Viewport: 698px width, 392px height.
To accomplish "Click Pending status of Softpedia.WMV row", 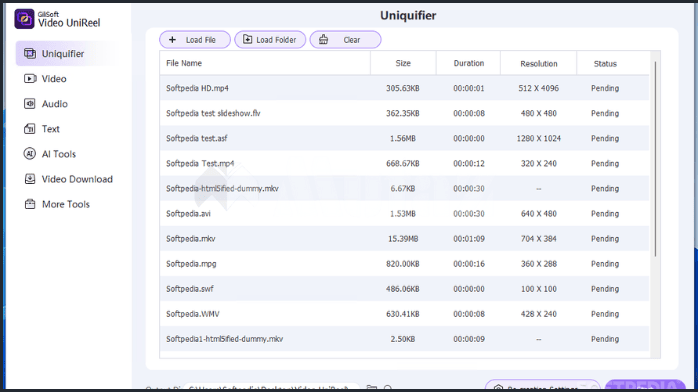I will click(x=605, y=314).
